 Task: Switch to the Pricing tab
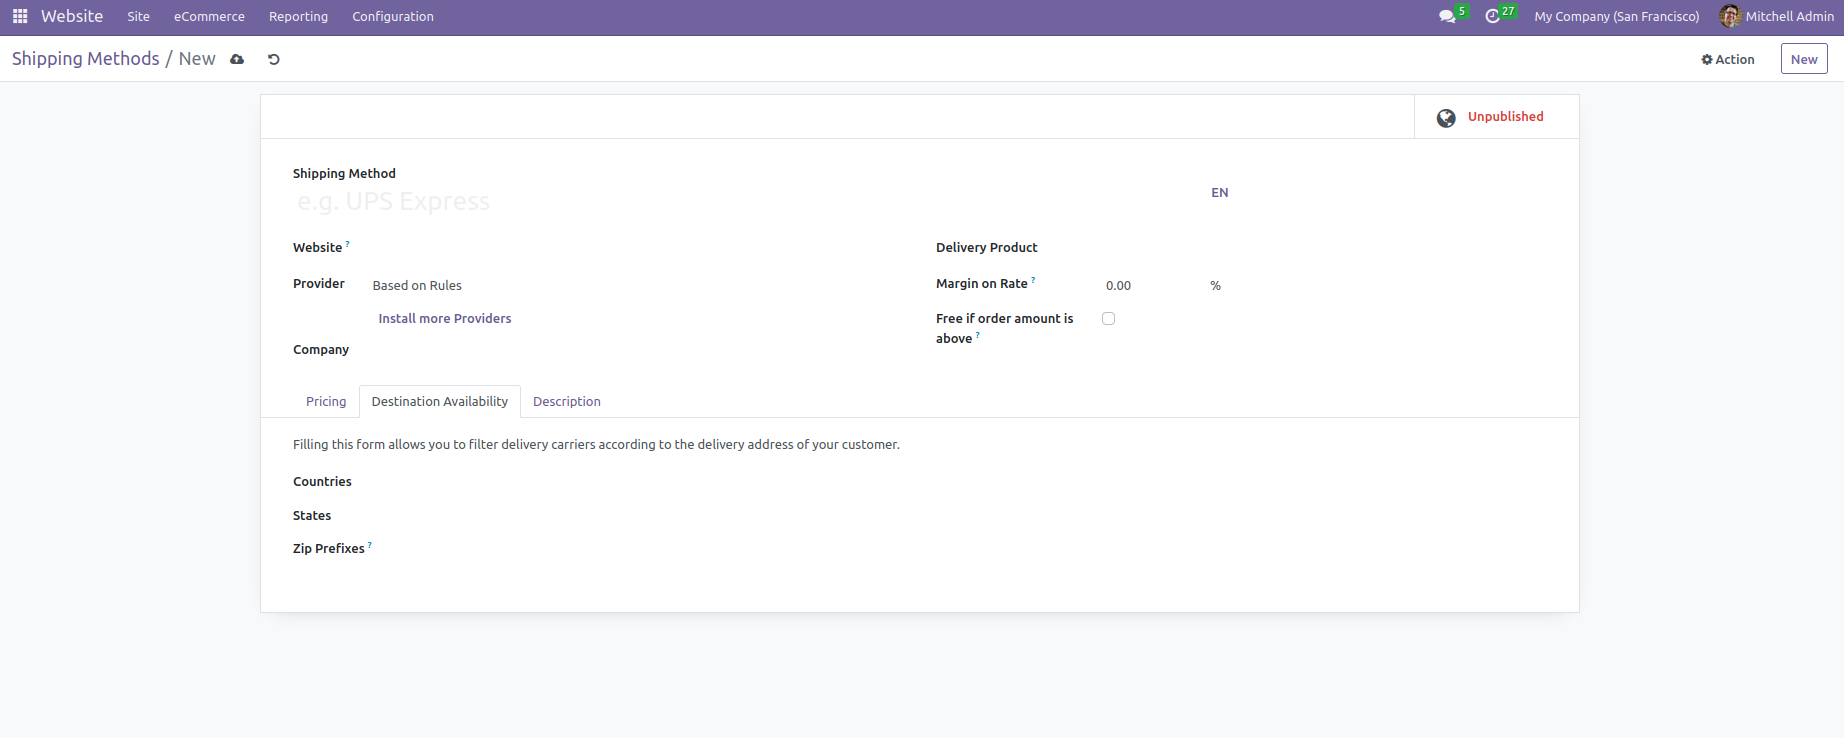pos(326,401)
